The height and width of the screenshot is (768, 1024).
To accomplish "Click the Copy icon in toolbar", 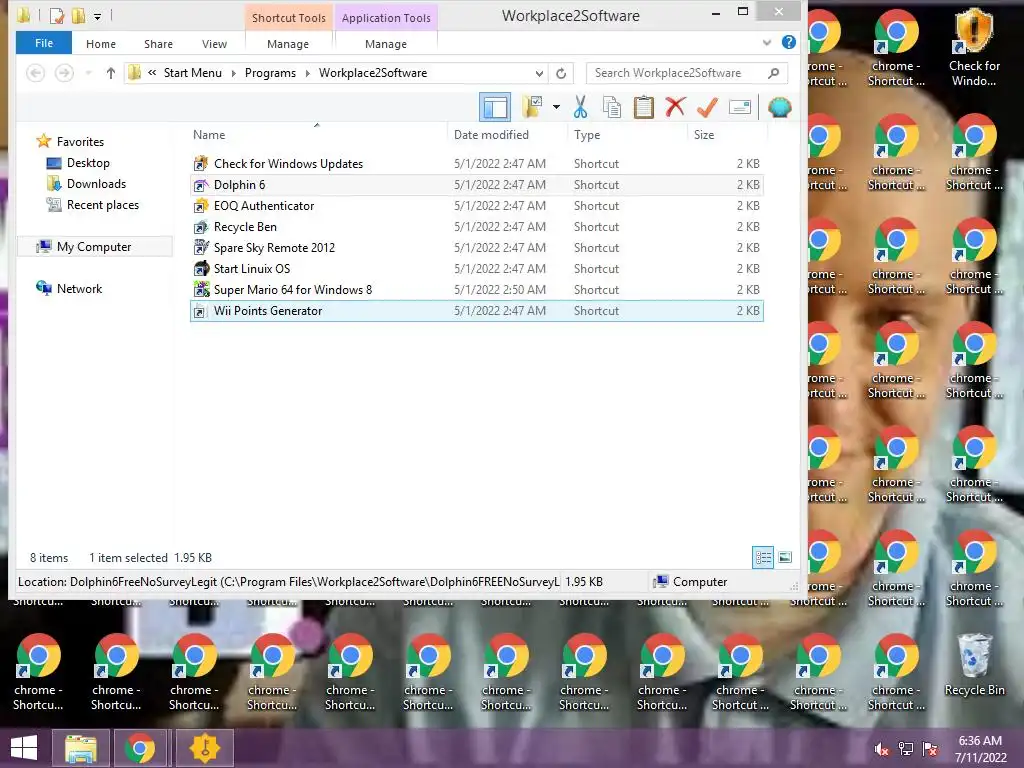I will click(x=611, y=106).
